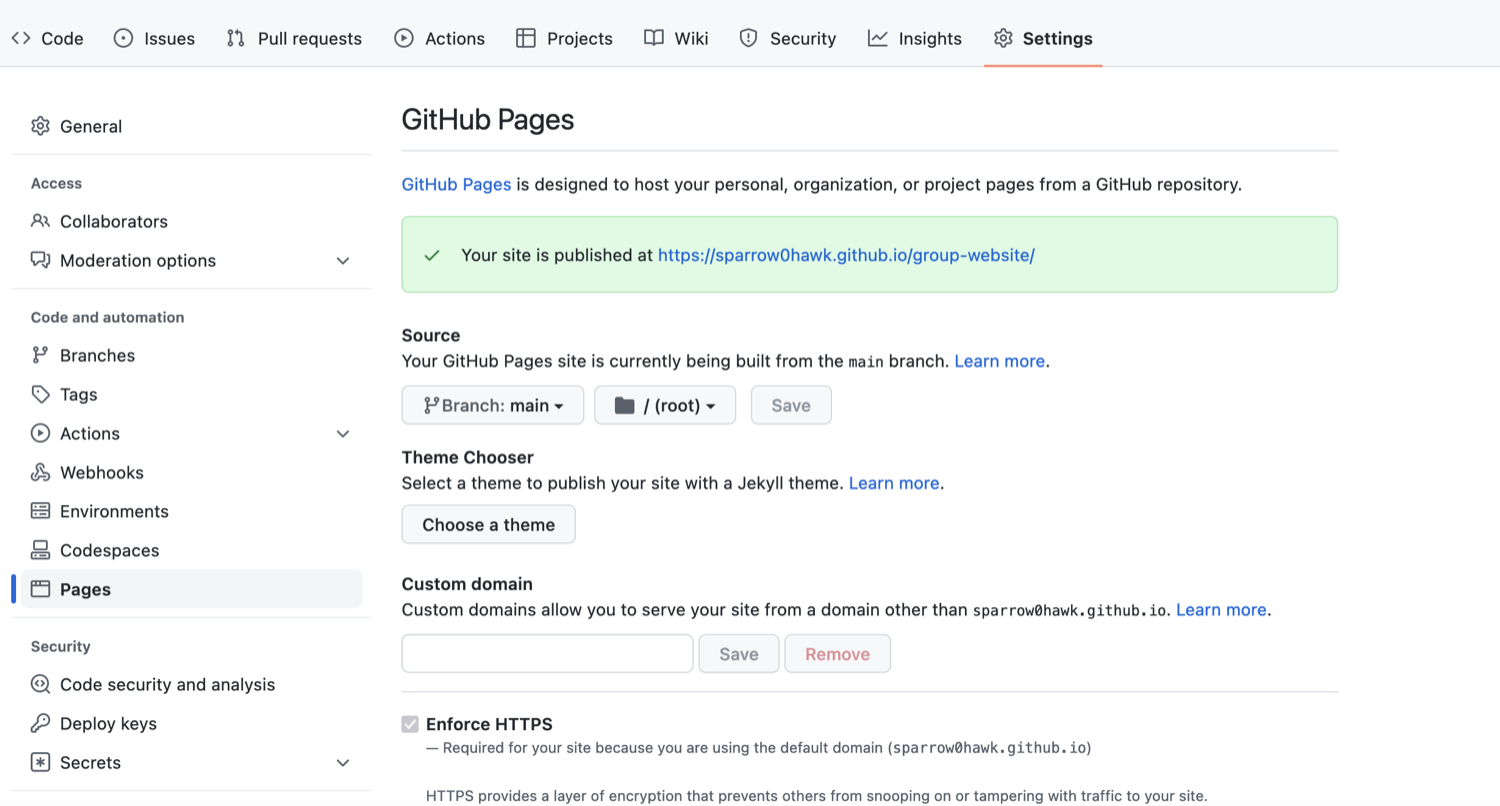Open the published site URL link

coord(846,255)
